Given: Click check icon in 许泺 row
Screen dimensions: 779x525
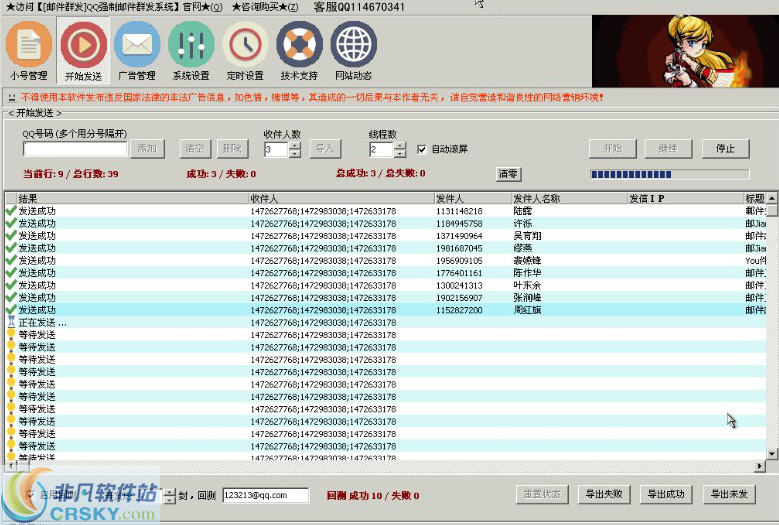Looking at the screenshot, I should coord(11,224).
